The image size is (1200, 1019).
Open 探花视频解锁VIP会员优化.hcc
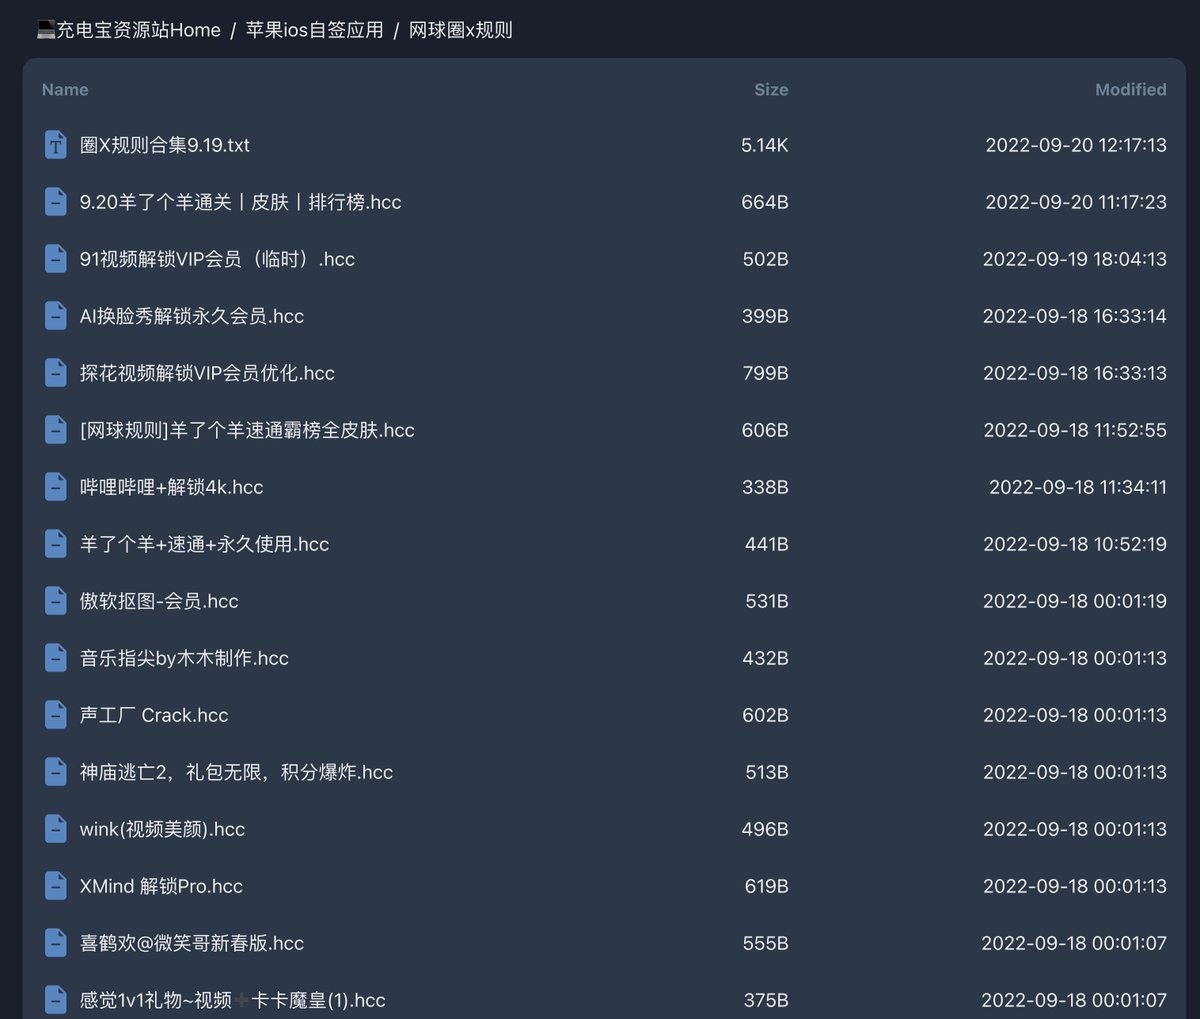coord(207,373)
